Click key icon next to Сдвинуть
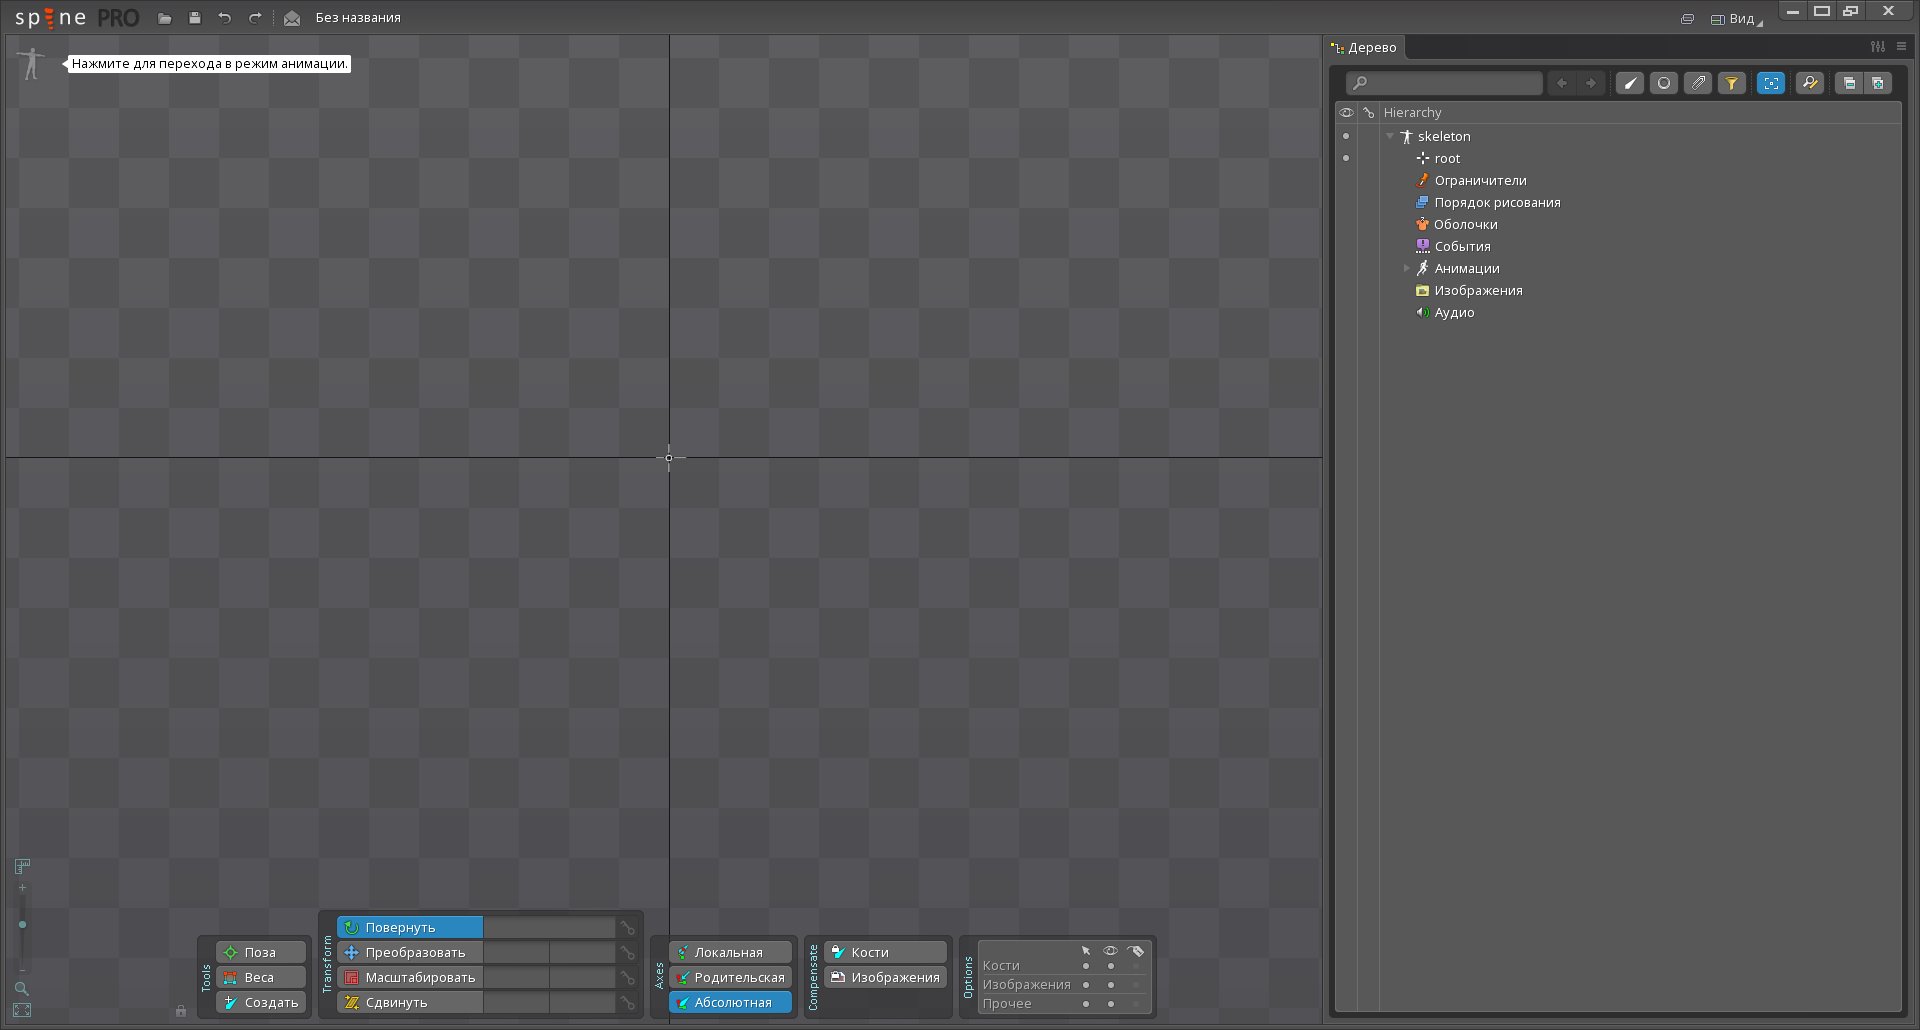This screenshot has height=1030, width=1920. pos(628,1002)
